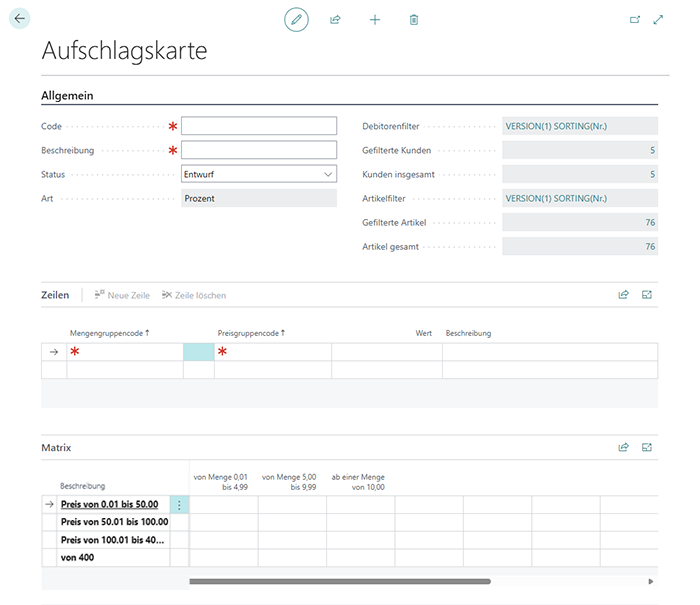Click Zeile löschen in Zeilen toolbar
700x605 pixels.
point(194,295)
